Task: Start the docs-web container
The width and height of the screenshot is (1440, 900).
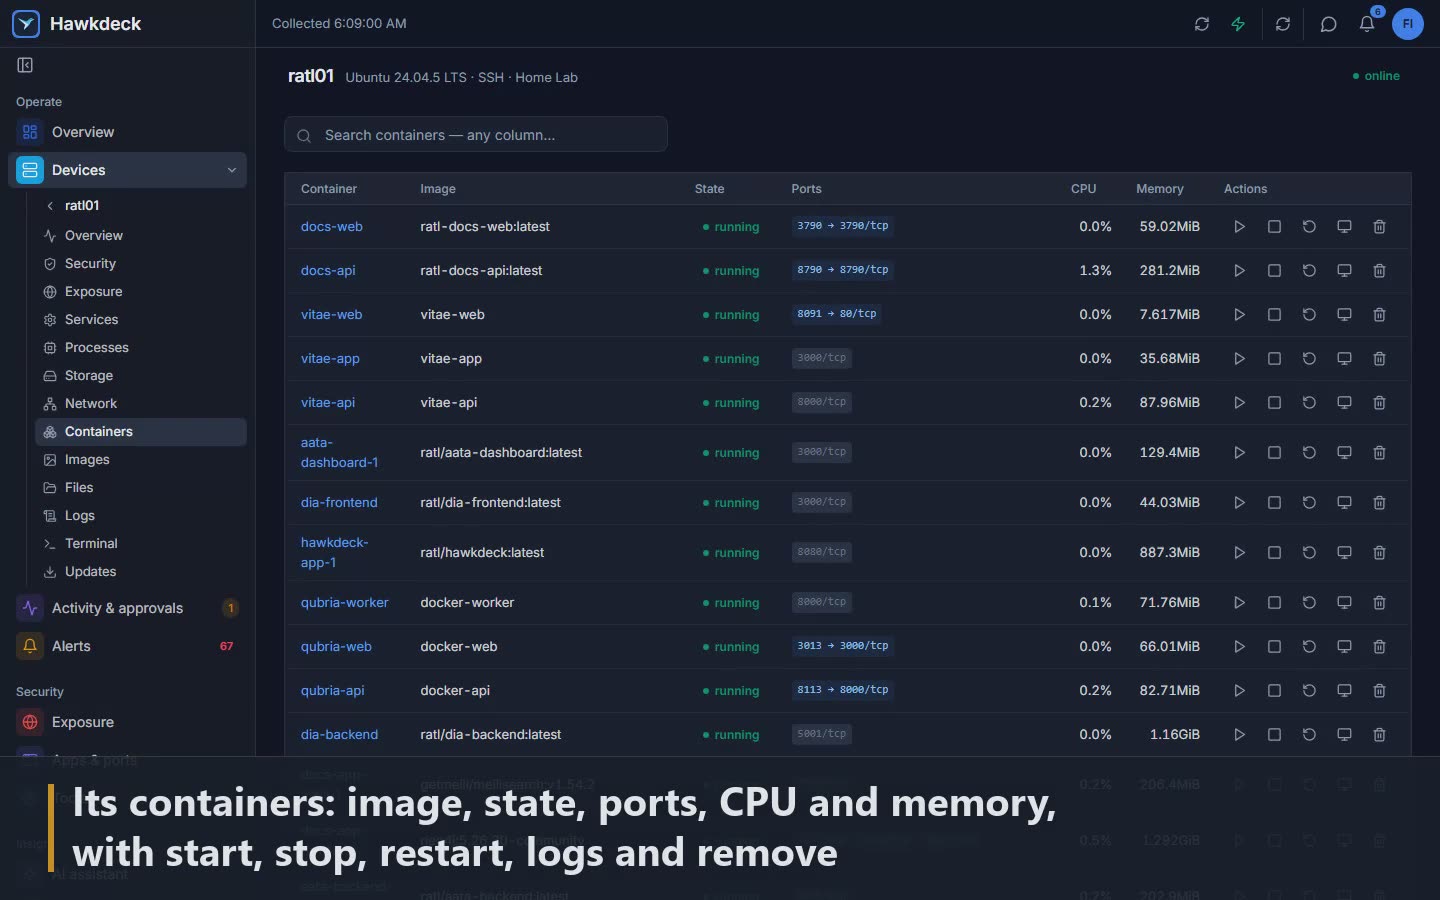Action: coord(1239,227)
